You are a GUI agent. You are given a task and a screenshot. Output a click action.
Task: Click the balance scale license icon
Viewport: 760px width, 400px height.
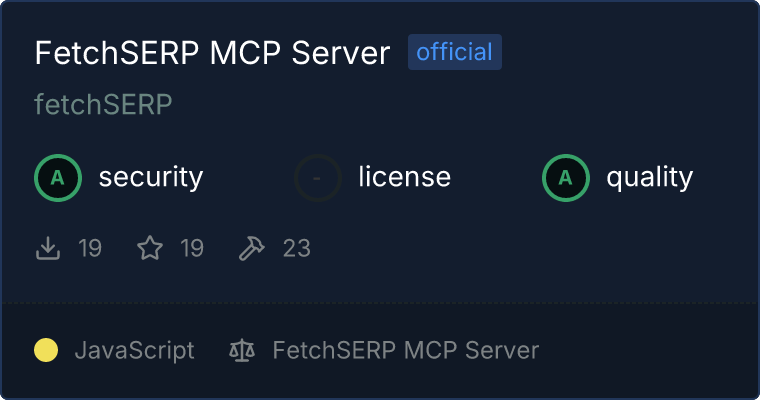(242, 350)
